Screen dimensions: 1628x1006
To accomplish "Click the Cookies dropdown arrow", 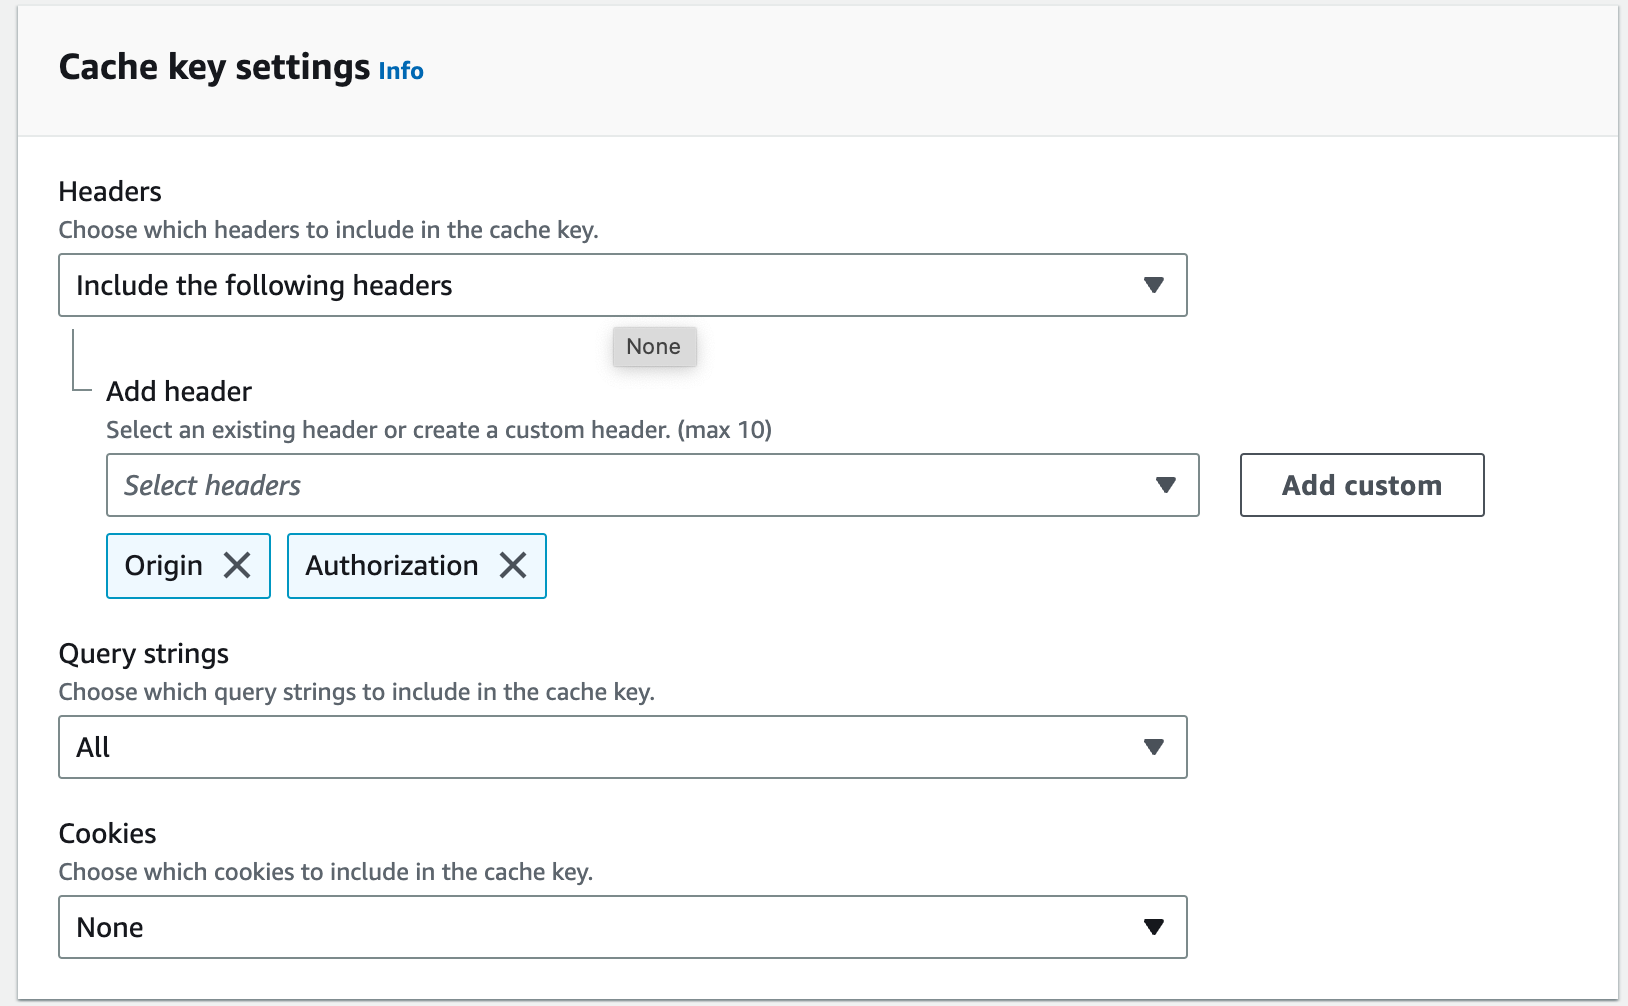I will pyautogui.click(x=1154, y=927).
